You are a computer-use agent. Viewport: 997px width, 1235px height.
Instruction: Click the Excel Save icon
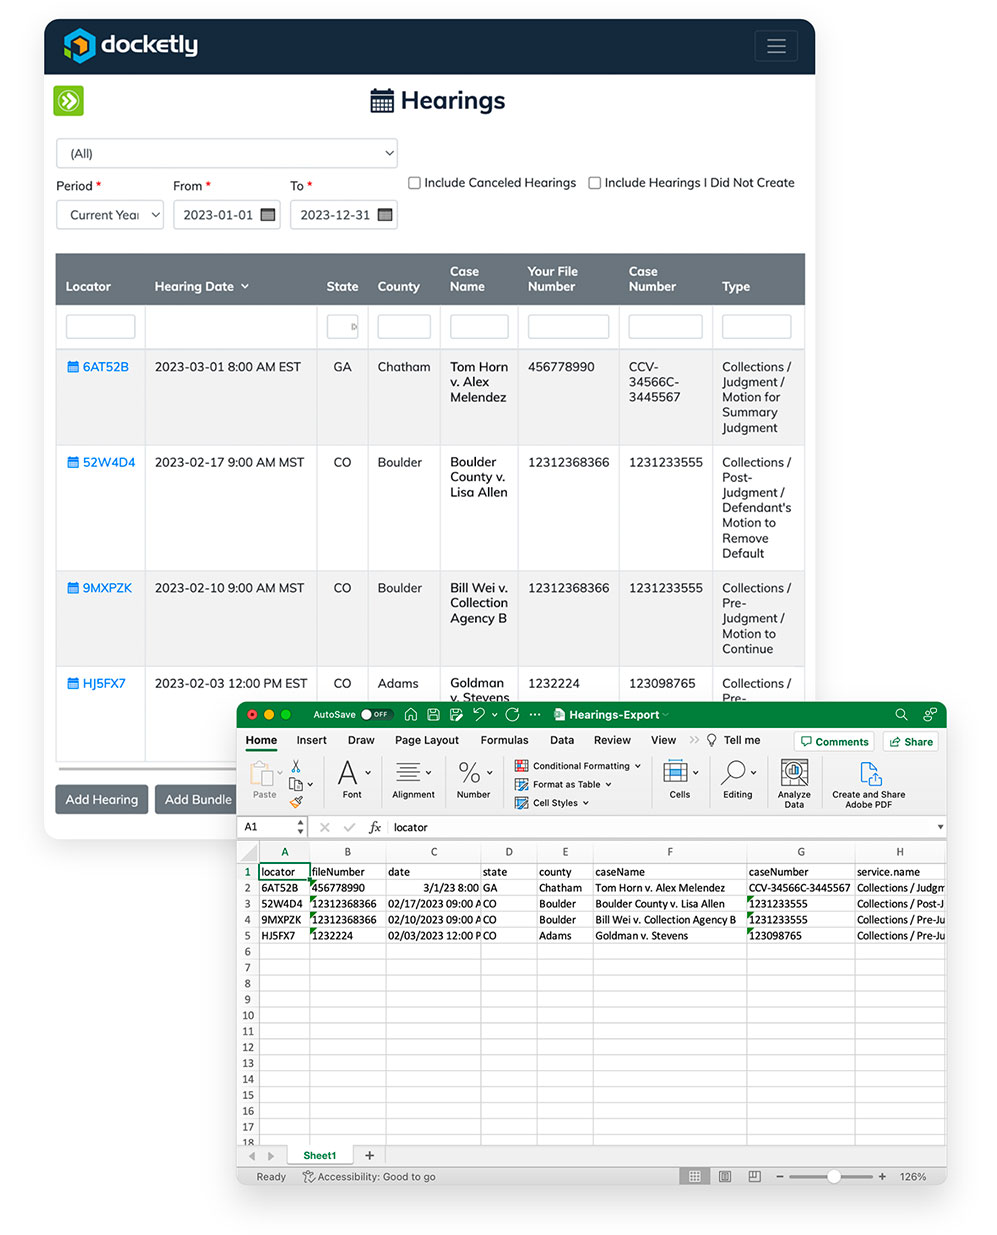coord(433,714)
